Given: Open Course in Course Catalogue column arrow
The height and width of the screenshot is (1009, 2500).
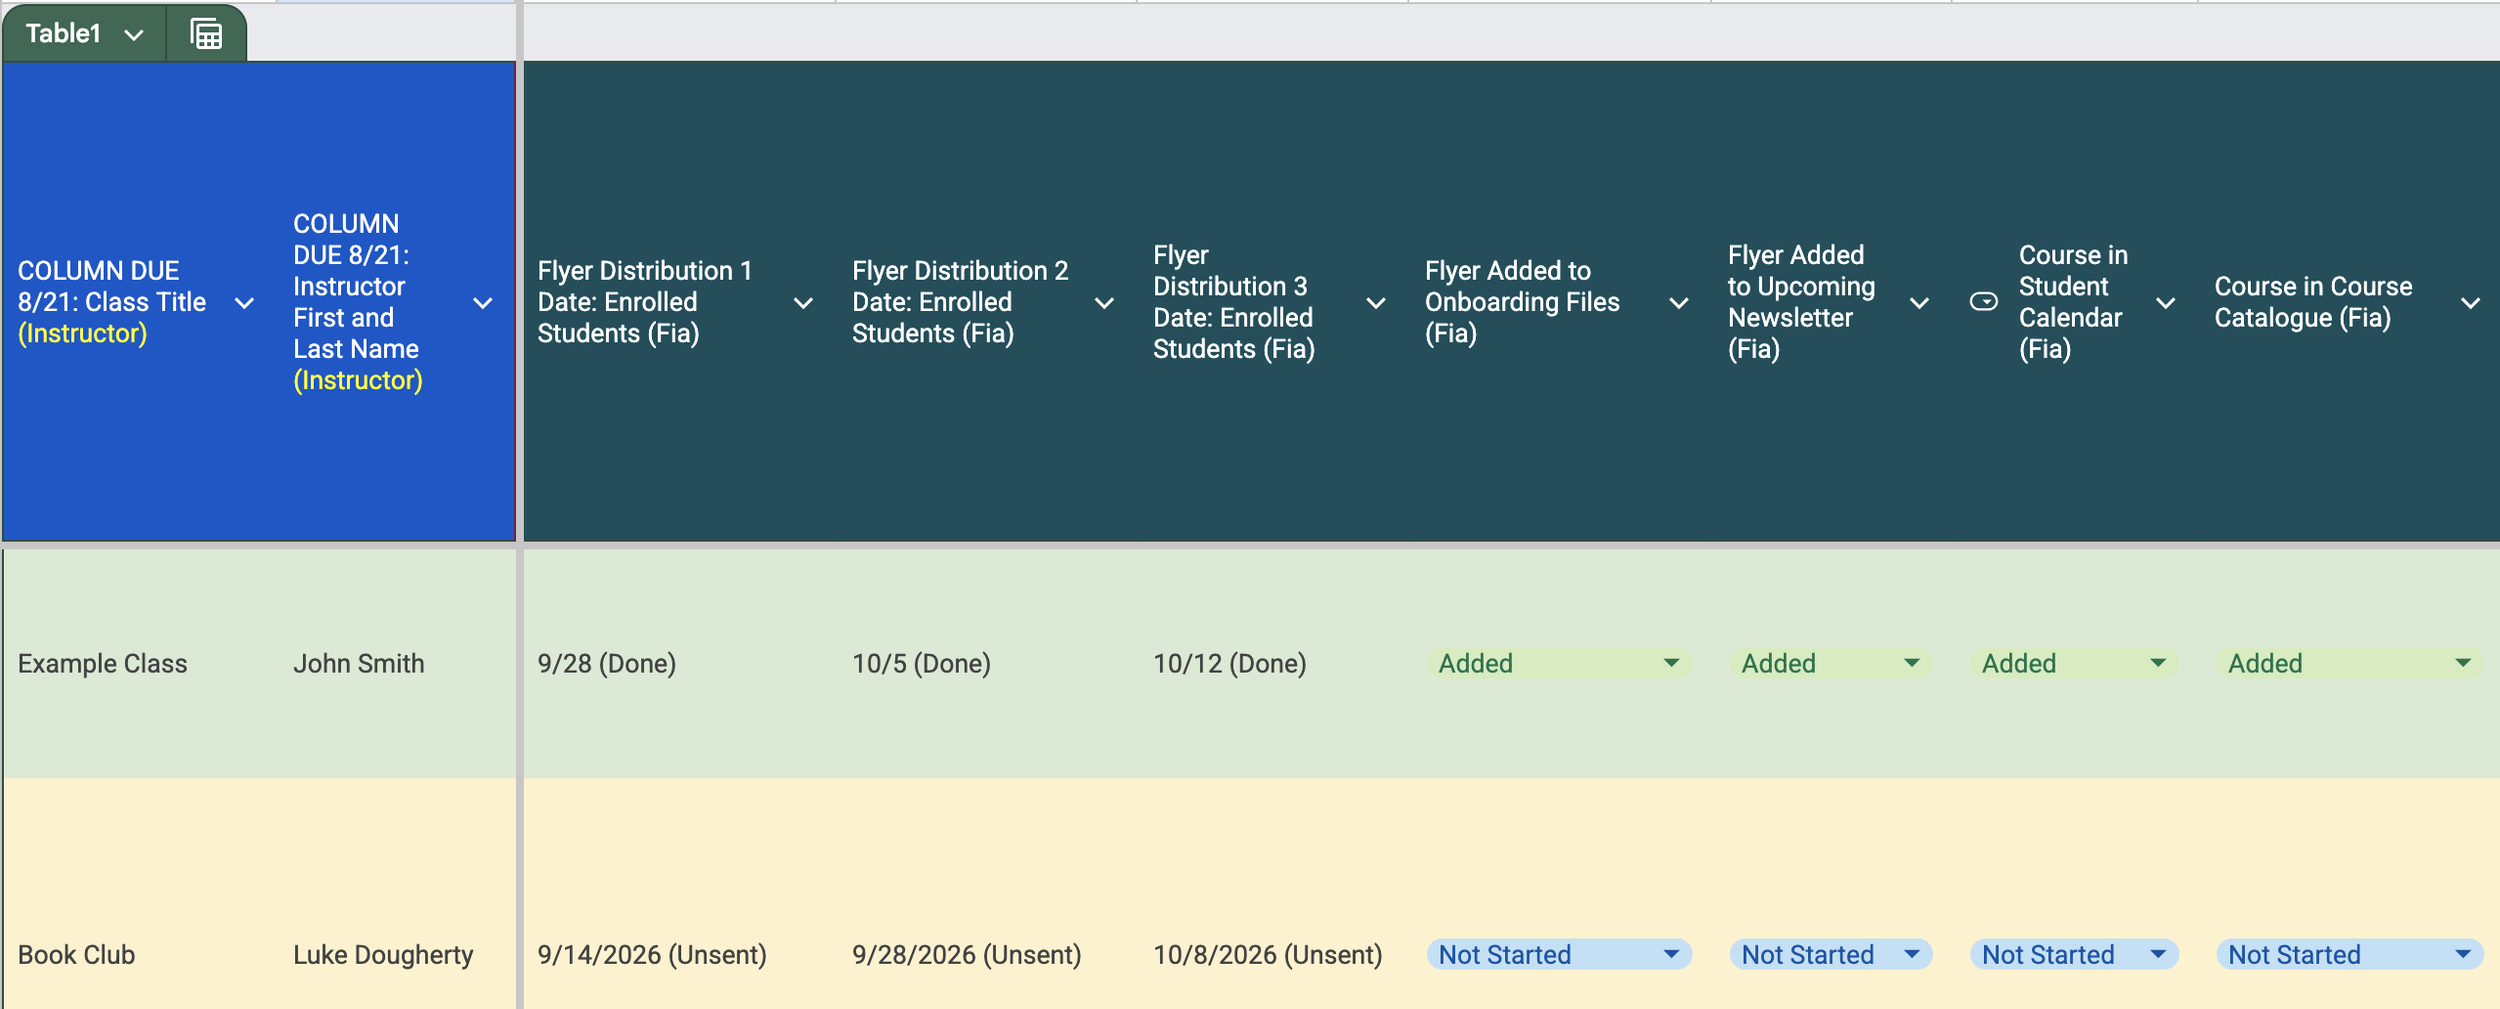Looking at the screenshot, I should pyautogui.click(x=2470, y=303).
